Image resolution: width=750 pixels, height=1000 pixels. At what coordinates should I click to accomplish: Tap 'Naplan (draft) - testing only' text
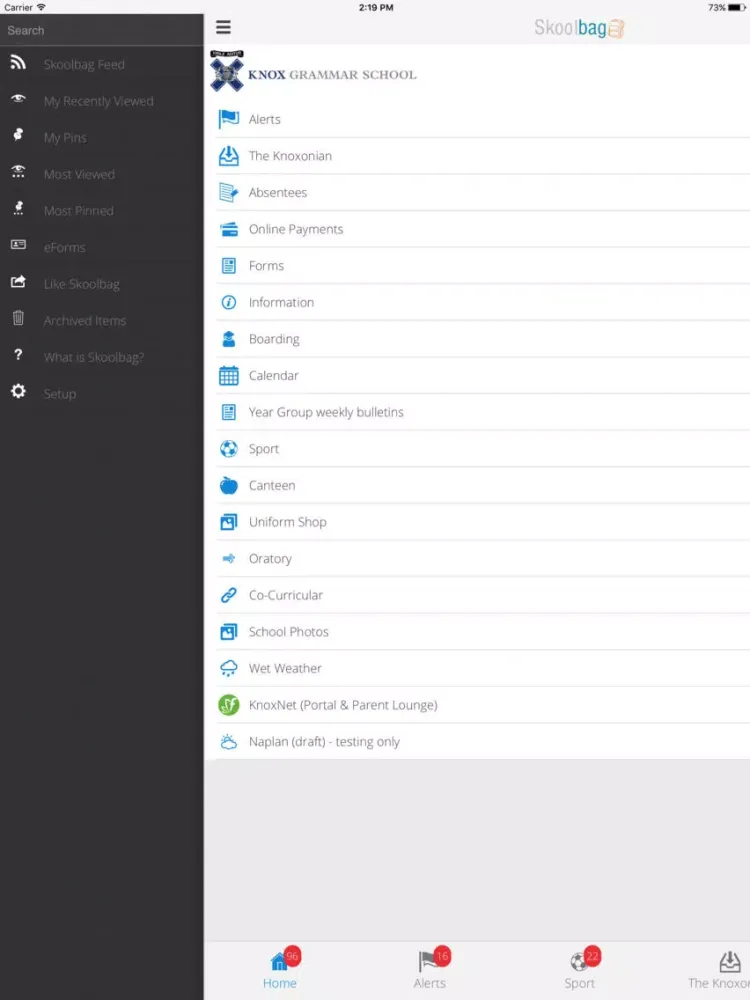coord(325,742)
